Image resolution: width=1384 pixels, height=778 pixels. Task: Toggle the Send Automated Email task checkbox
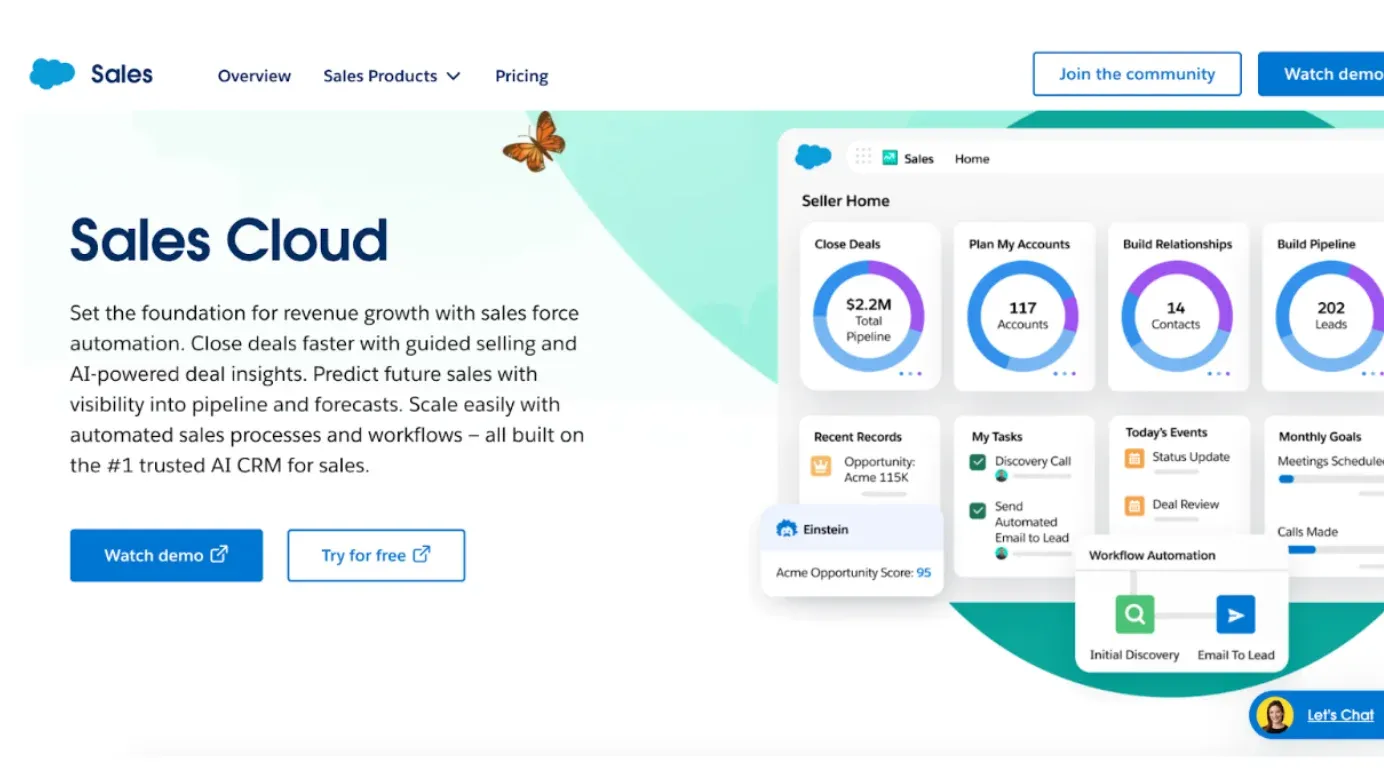click(978, 510)
